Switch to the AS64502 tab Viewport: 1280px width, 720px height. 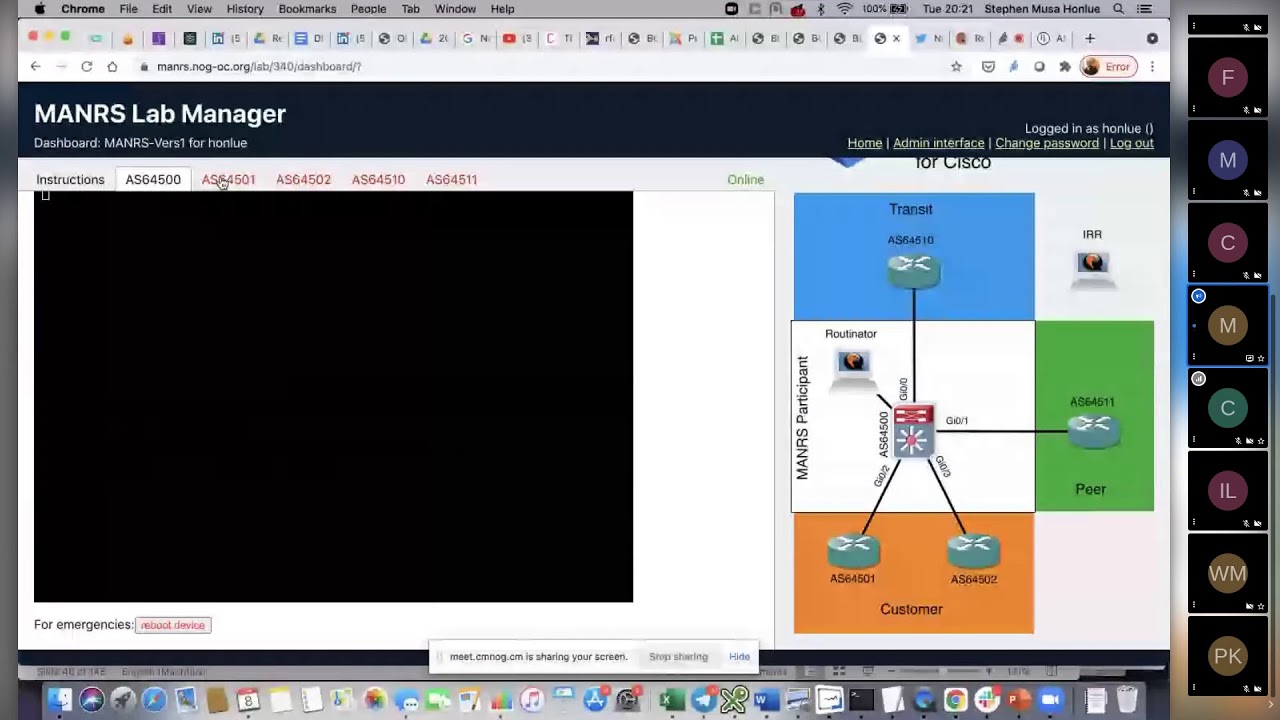[303, 179]
